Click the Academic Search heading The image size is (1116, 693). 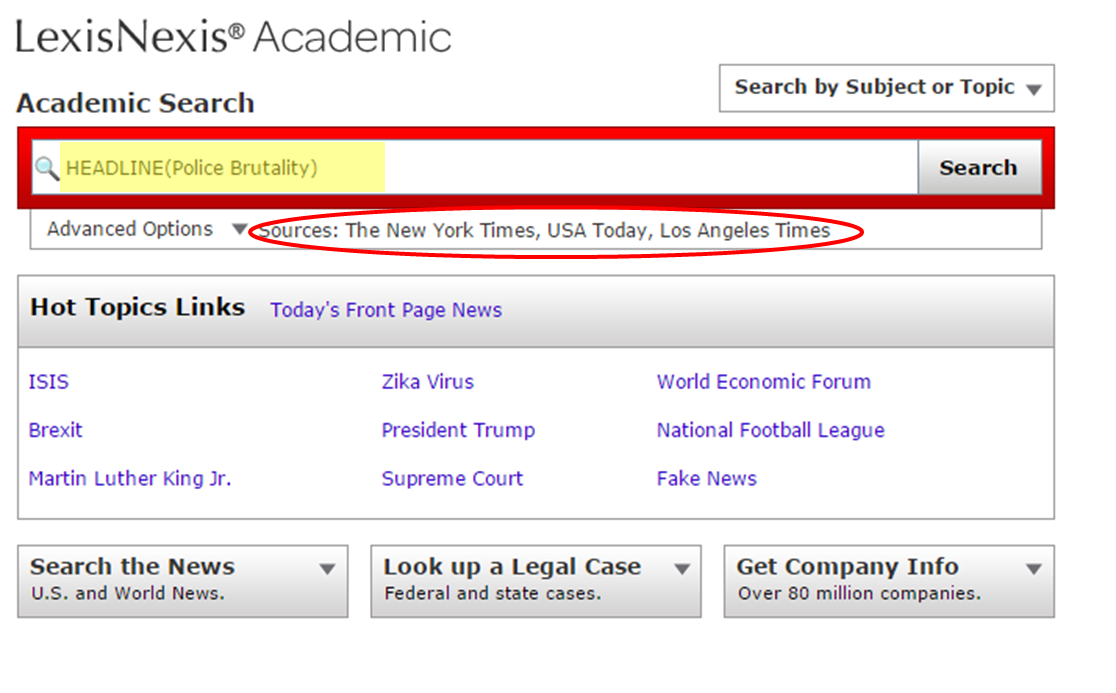[135, 103]
